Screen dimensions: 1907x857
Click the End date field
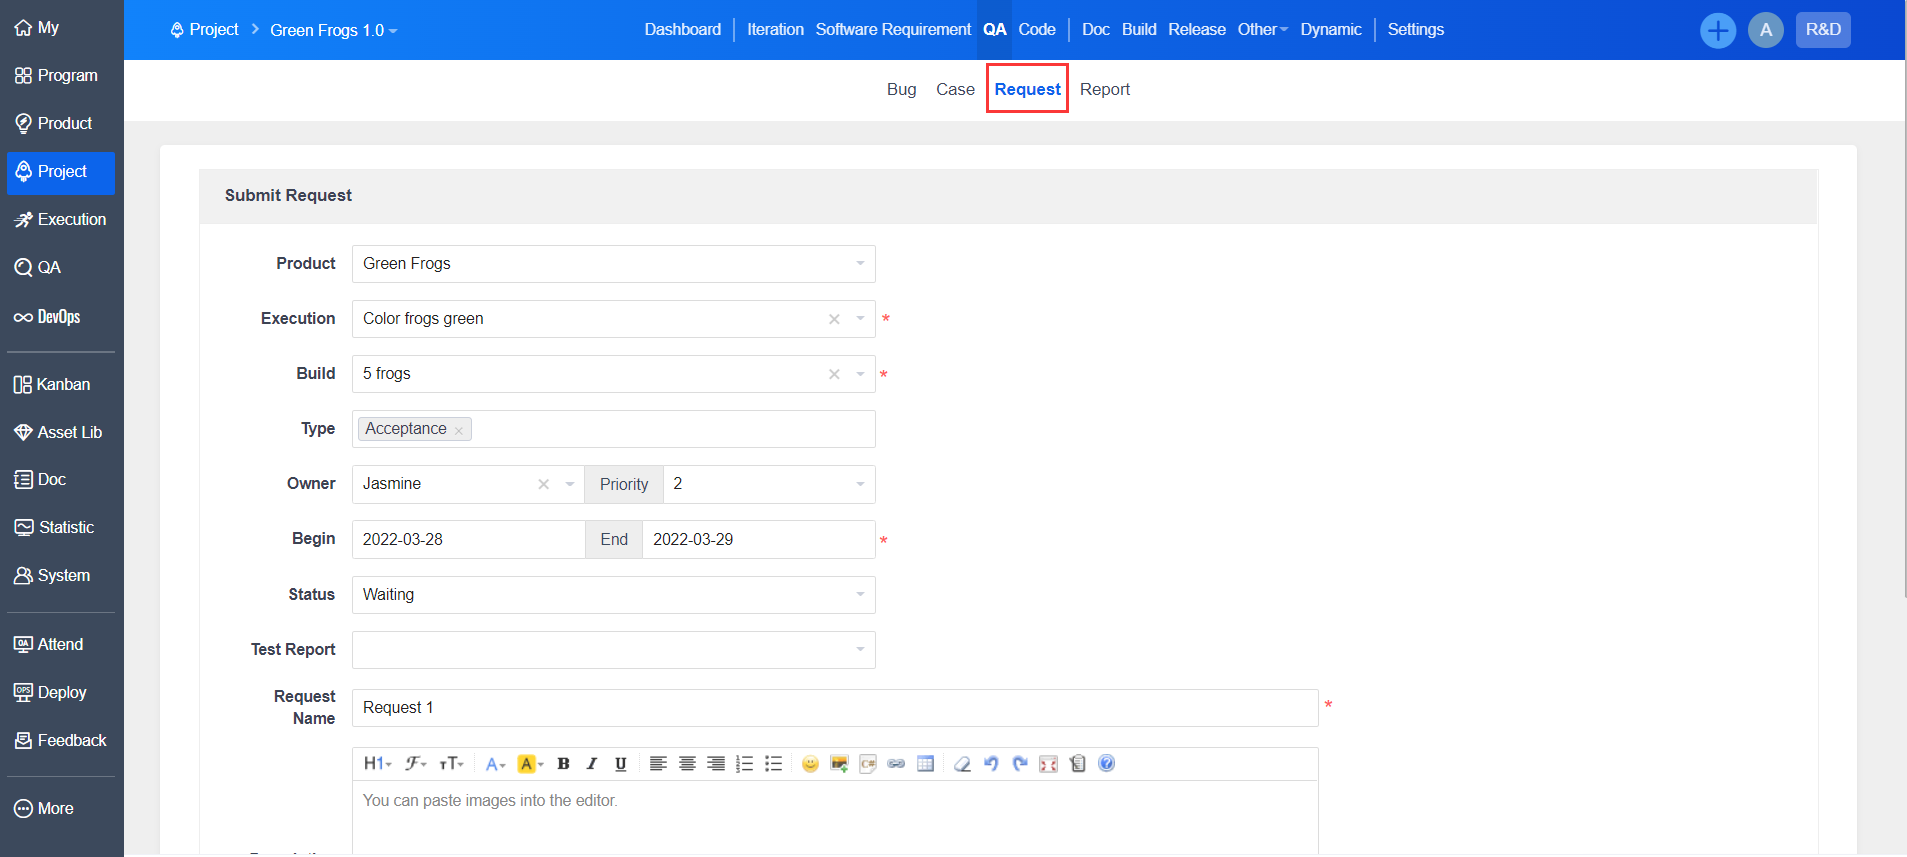click(759, 540)
